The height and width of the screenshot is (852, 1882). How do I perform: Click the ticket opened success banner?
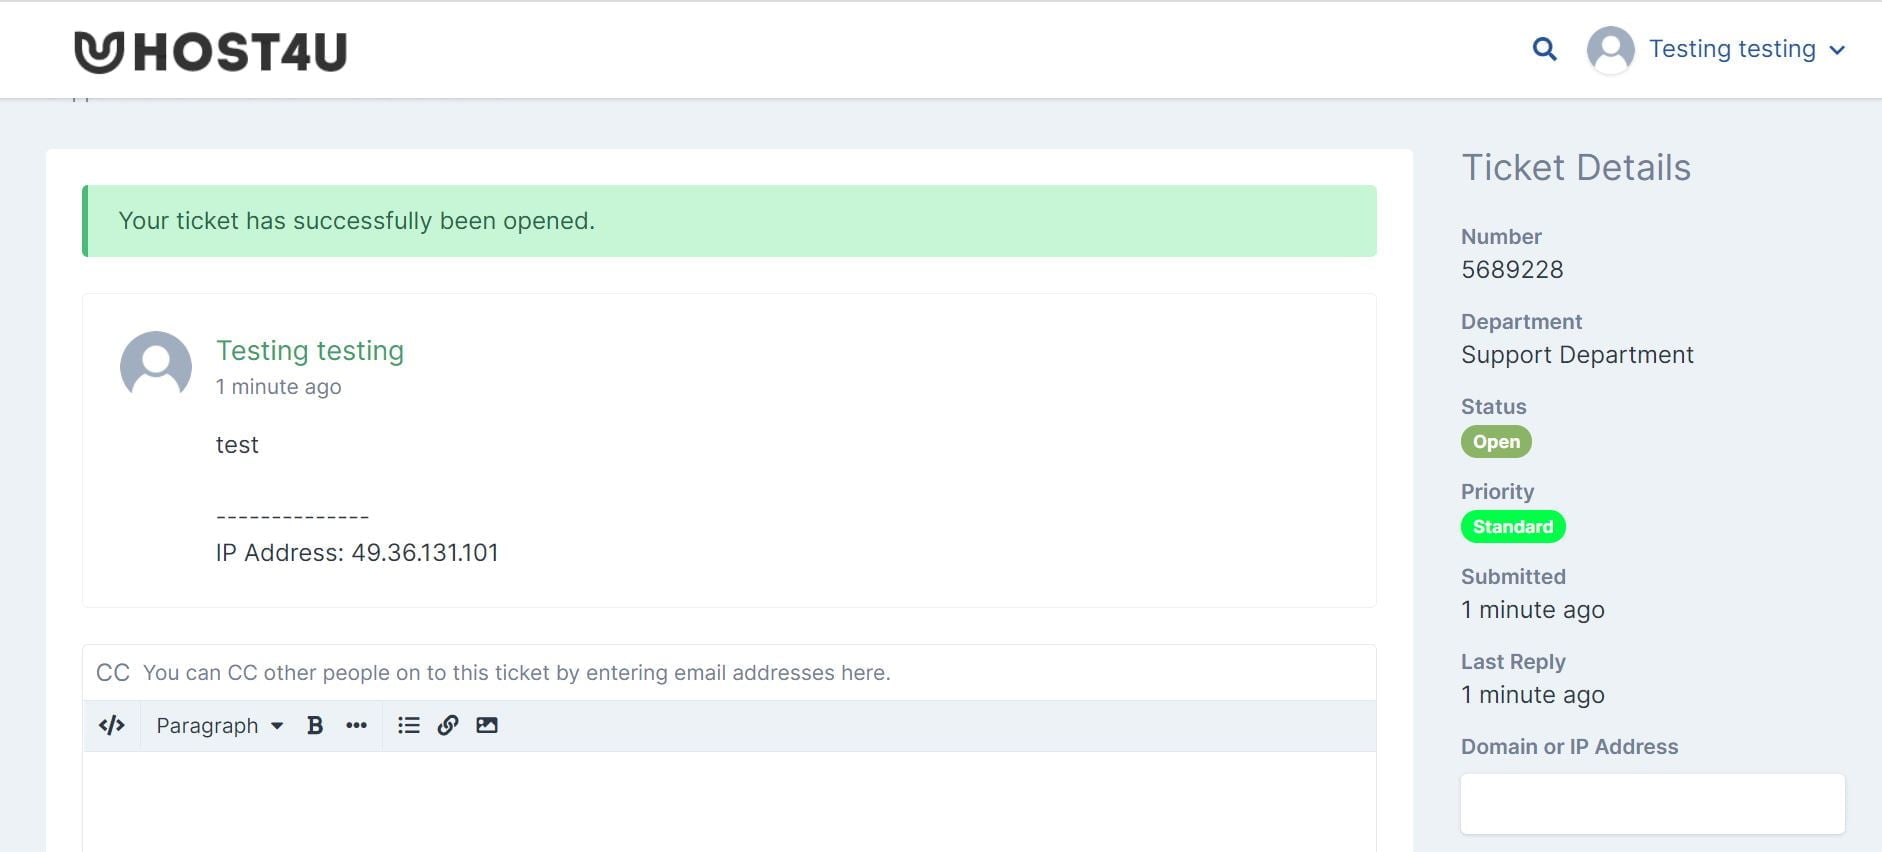coord(729,221)
